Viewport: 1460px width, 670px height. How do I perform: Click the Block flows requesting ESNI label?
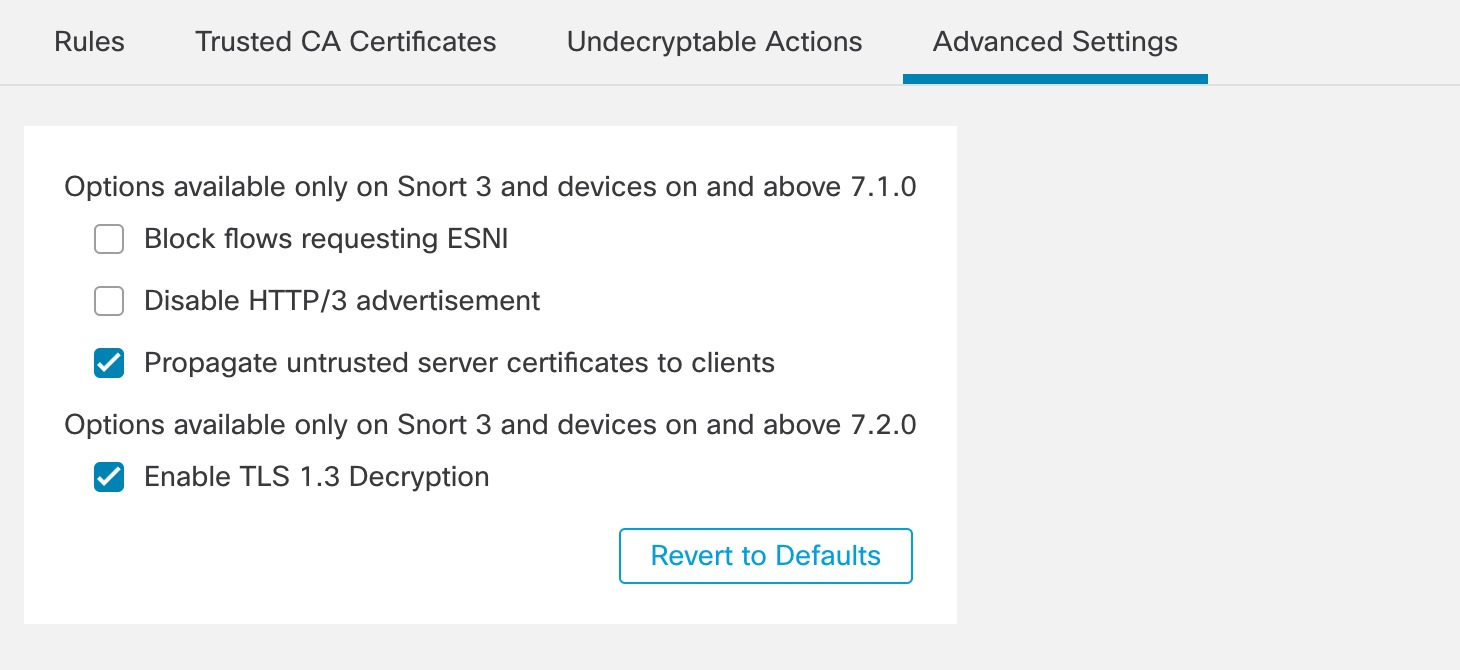click(x=327, y=239)
